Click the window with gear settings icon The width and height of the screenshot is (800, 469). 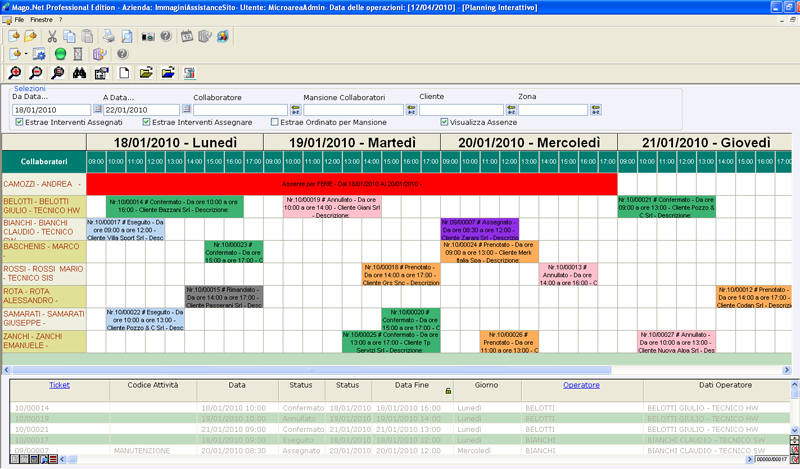[x=39, y=54]
